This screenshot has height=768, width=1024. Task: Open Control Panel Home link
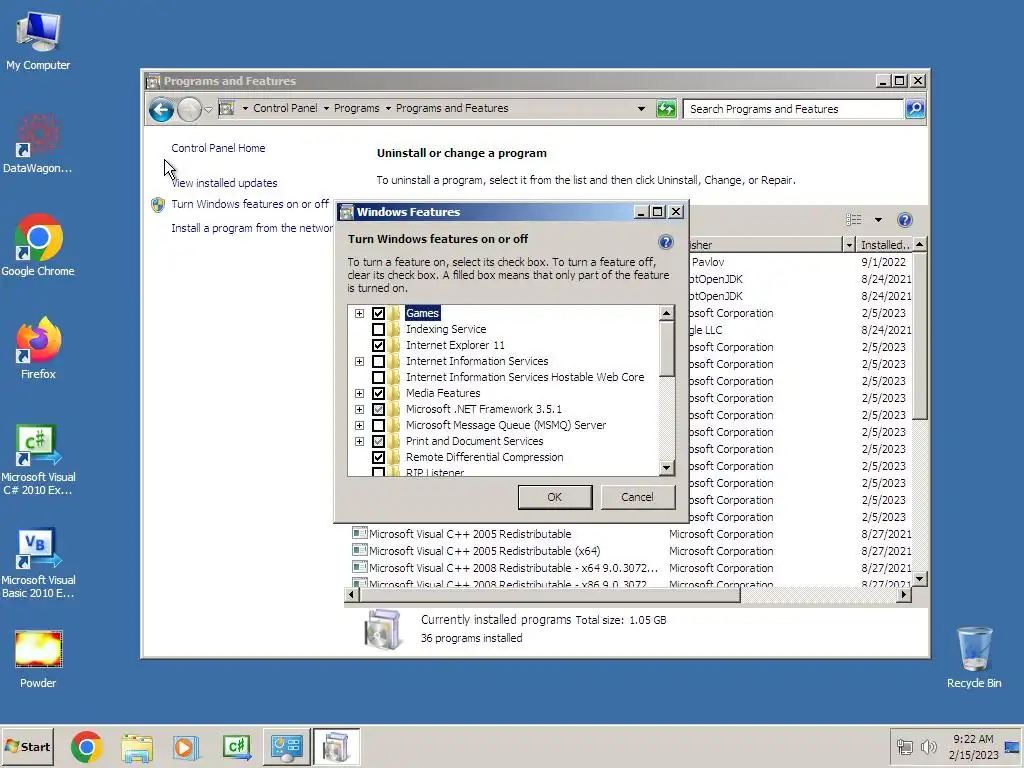(218, 148)
